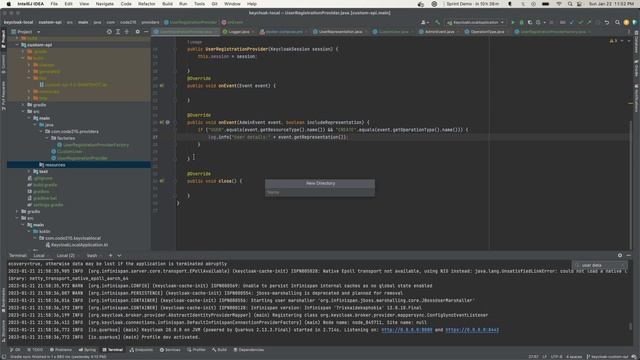
Task: Click the Debug bug icon in toolbar
Action: pyautogui.click(x=521, y=22)
